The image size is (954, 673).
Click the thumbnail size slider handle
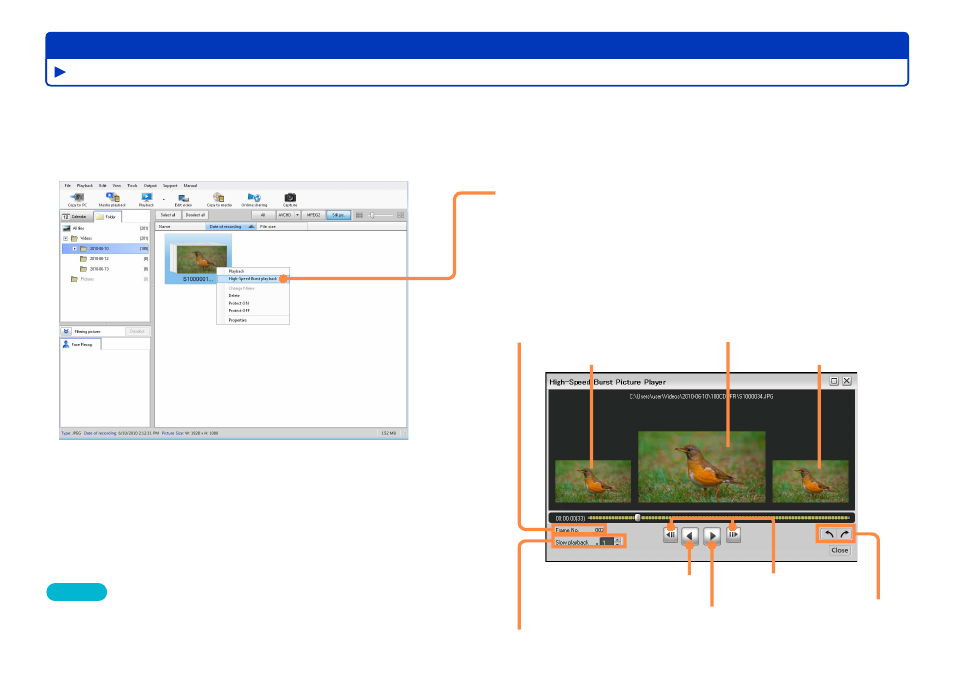tap(372, 215)
